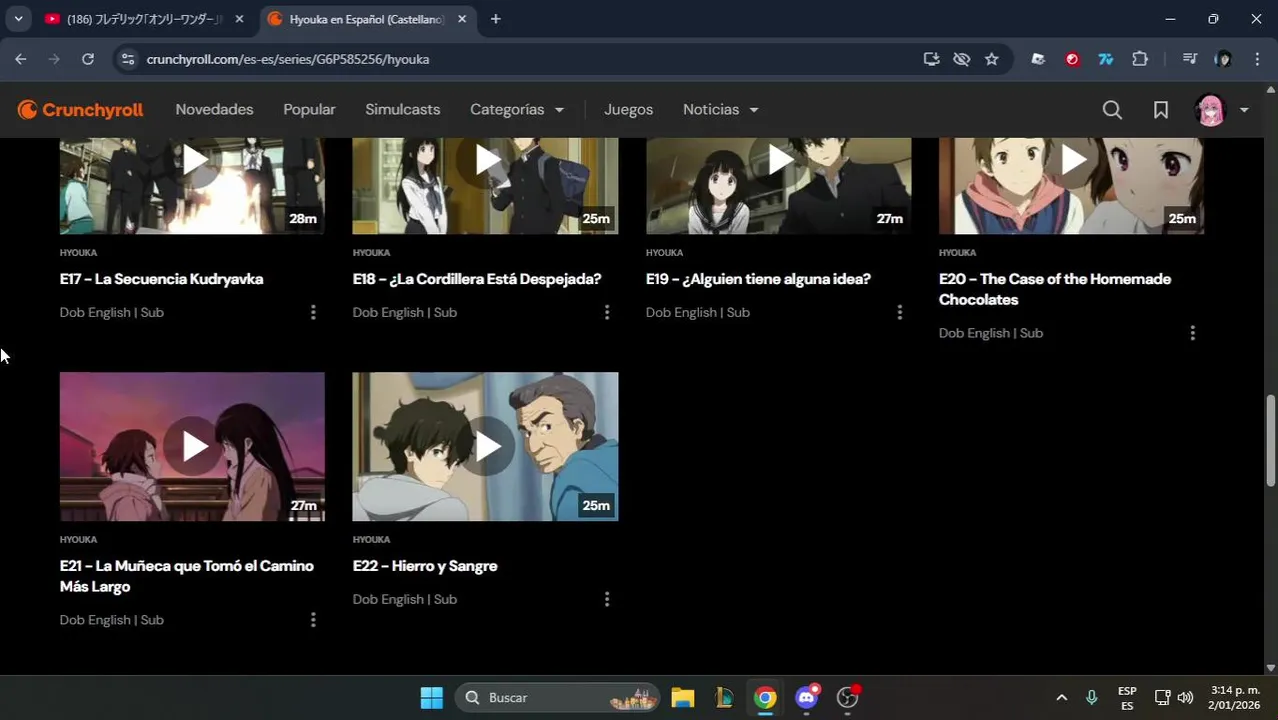
Task: Close the YouTube browser tab
Action: (x=239, y=19)
